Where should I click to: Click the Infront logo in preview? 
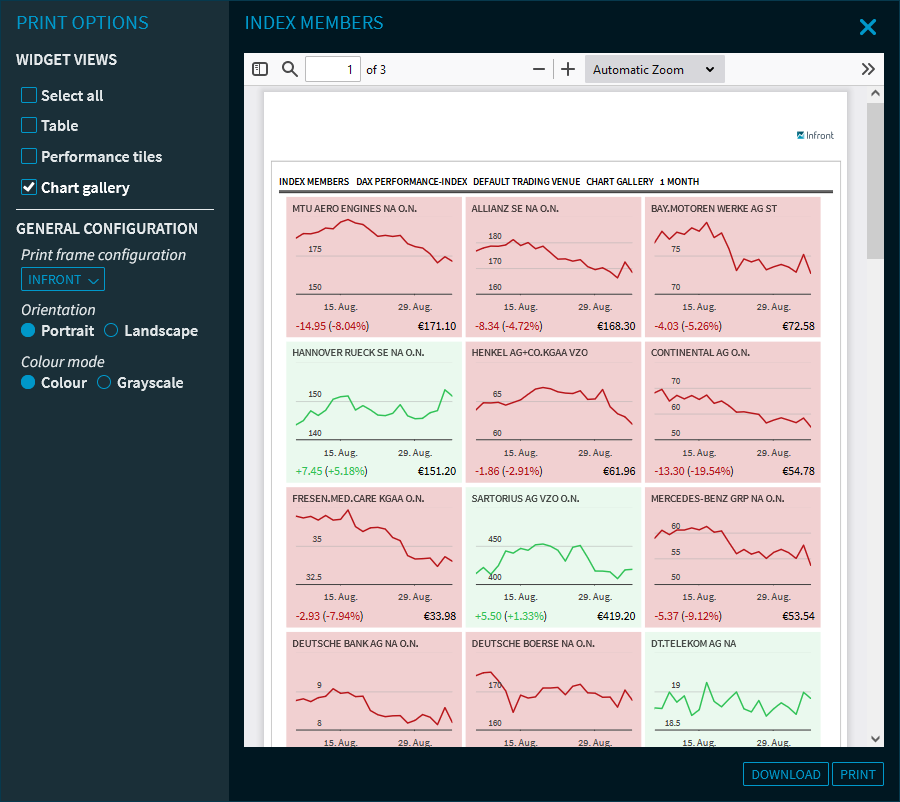[815, 135]
